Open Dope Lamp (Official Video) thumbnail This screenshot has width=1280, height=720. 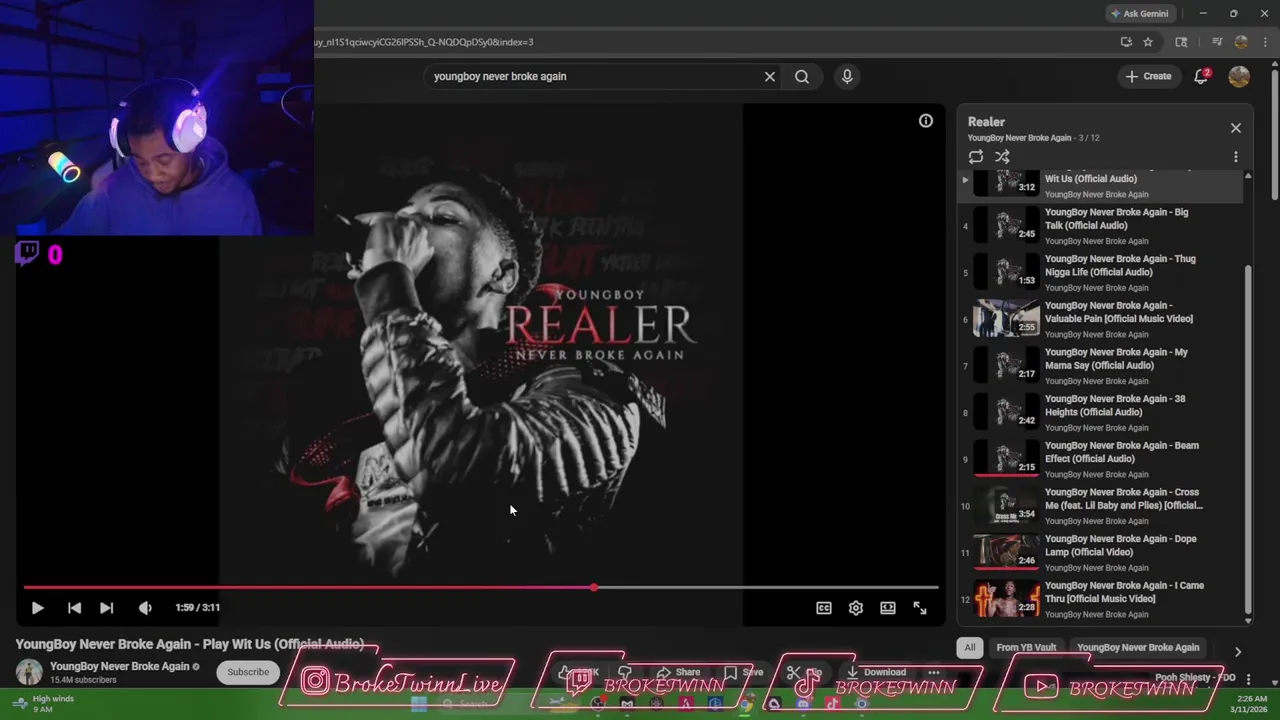(1007, 551)
